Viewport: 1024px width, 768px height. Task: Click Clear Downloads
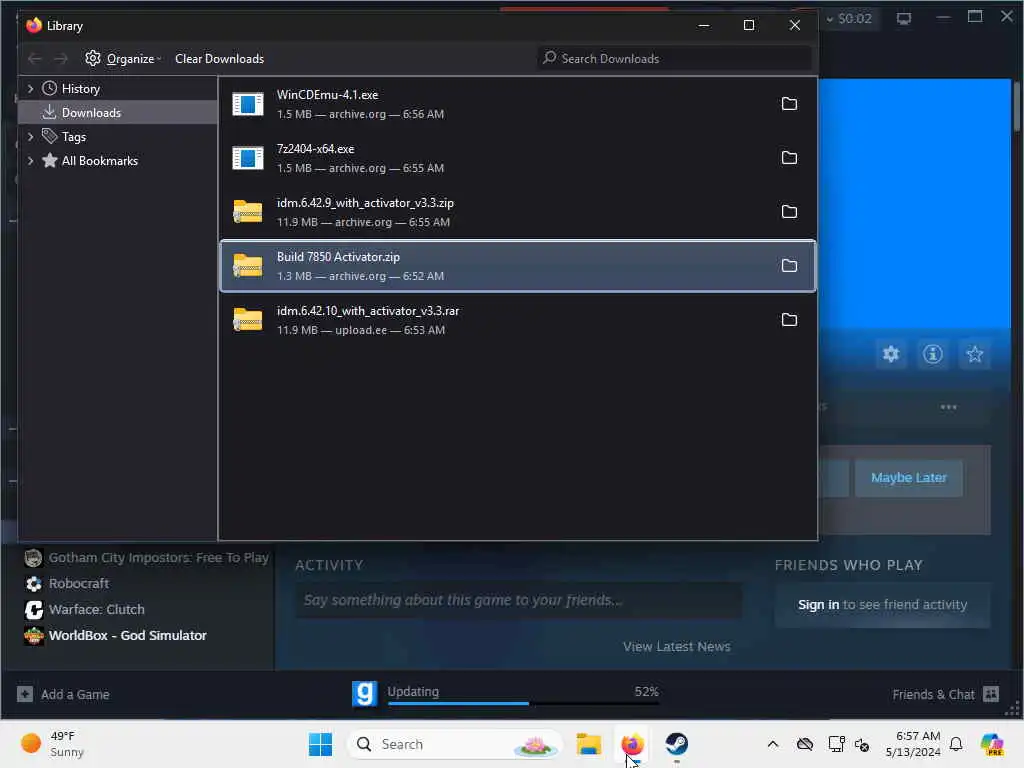point(219,59)
